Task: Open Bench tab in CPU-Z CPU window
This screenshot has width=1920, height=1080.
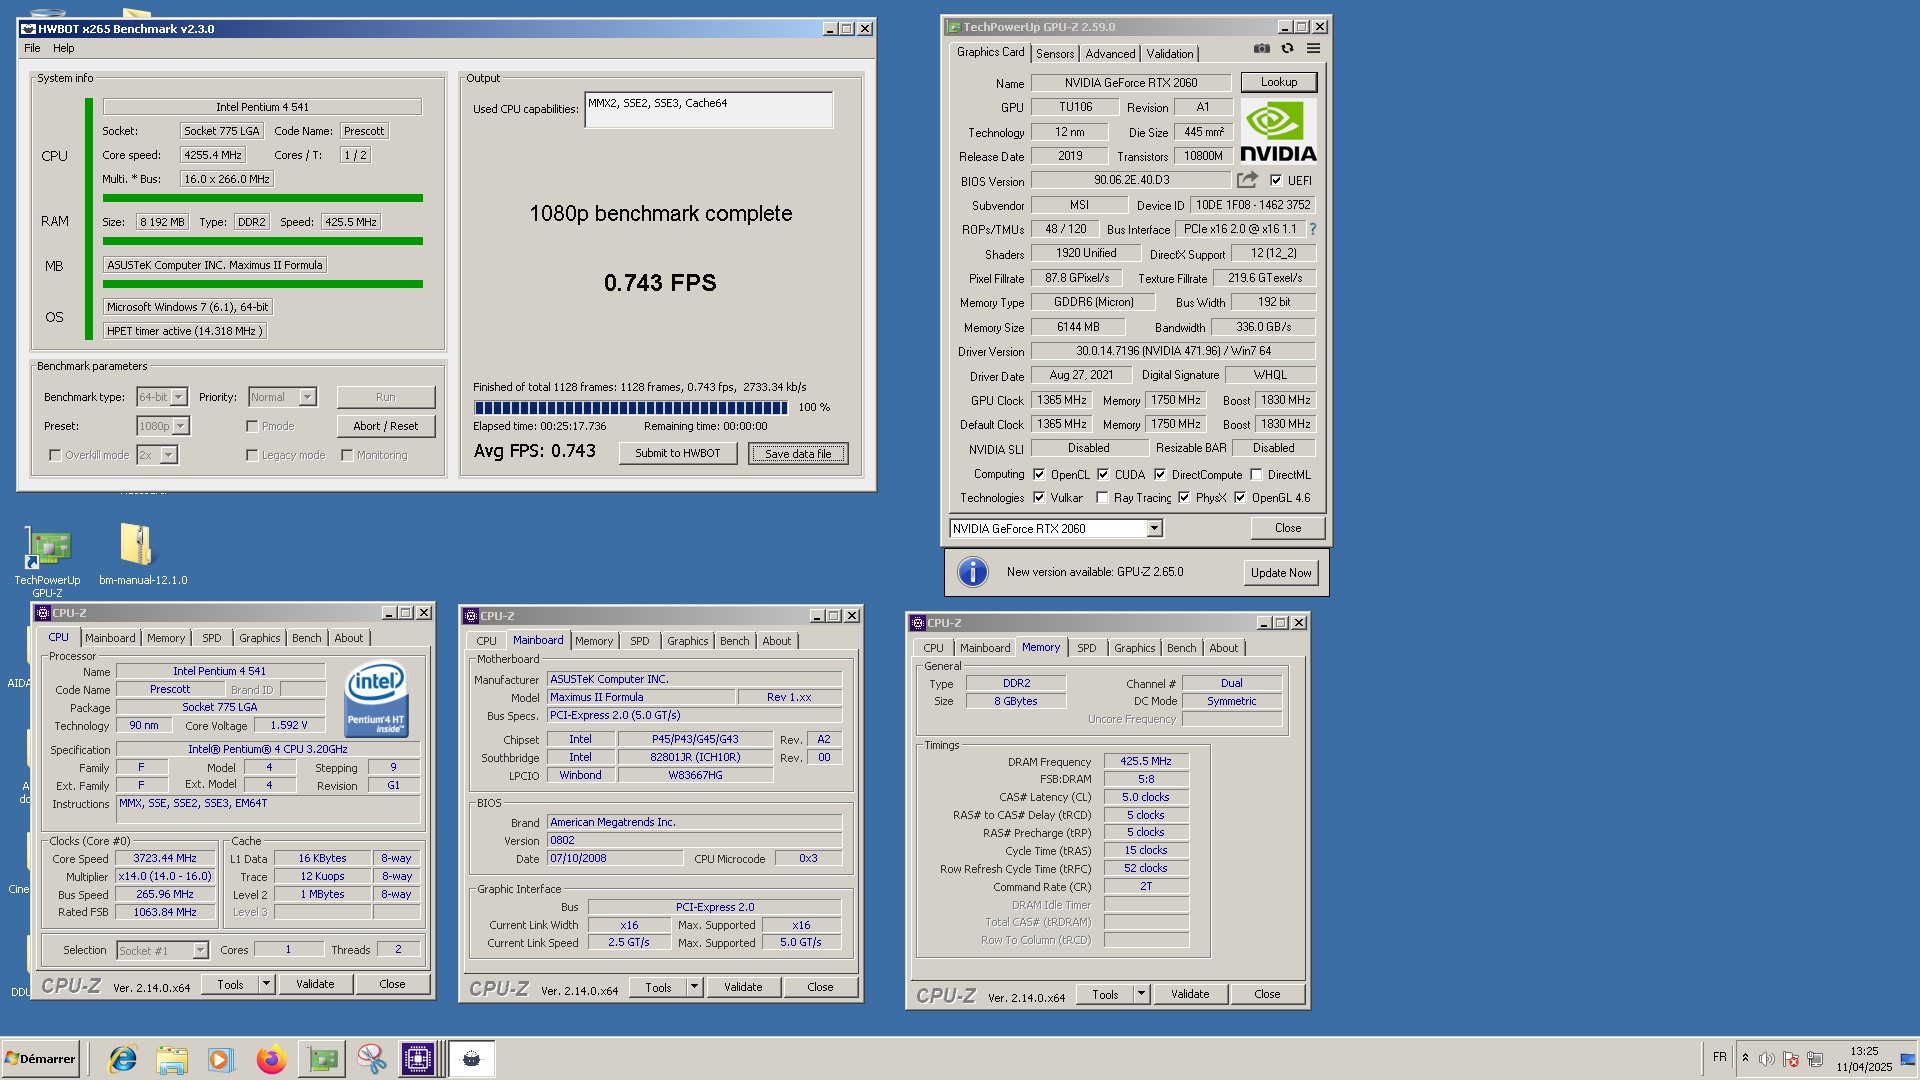Action: tap(307, 638)
